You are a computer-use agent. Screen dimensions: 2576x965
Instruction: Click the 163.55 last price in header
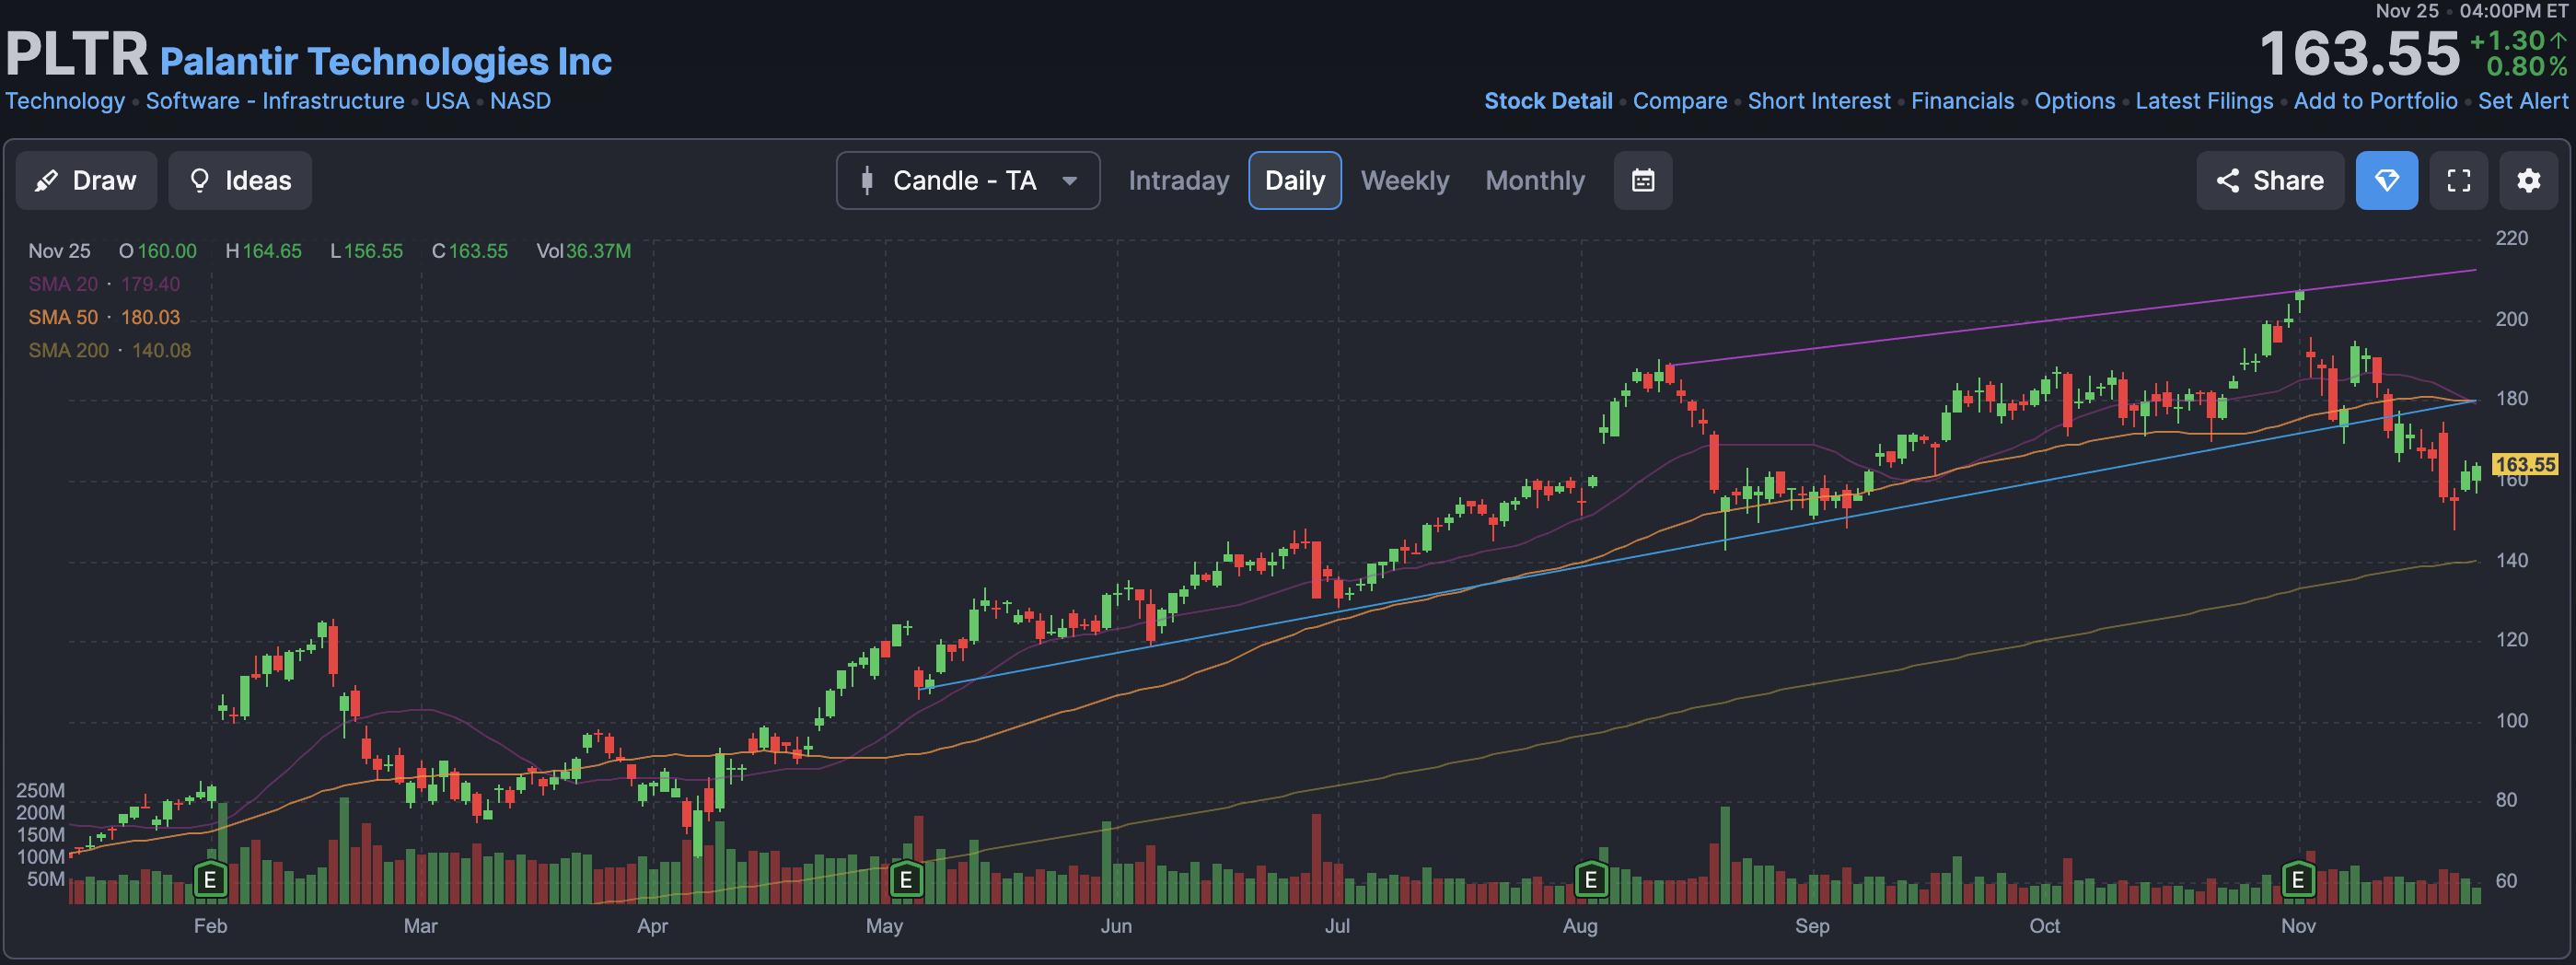click(x=2359, y=54)
